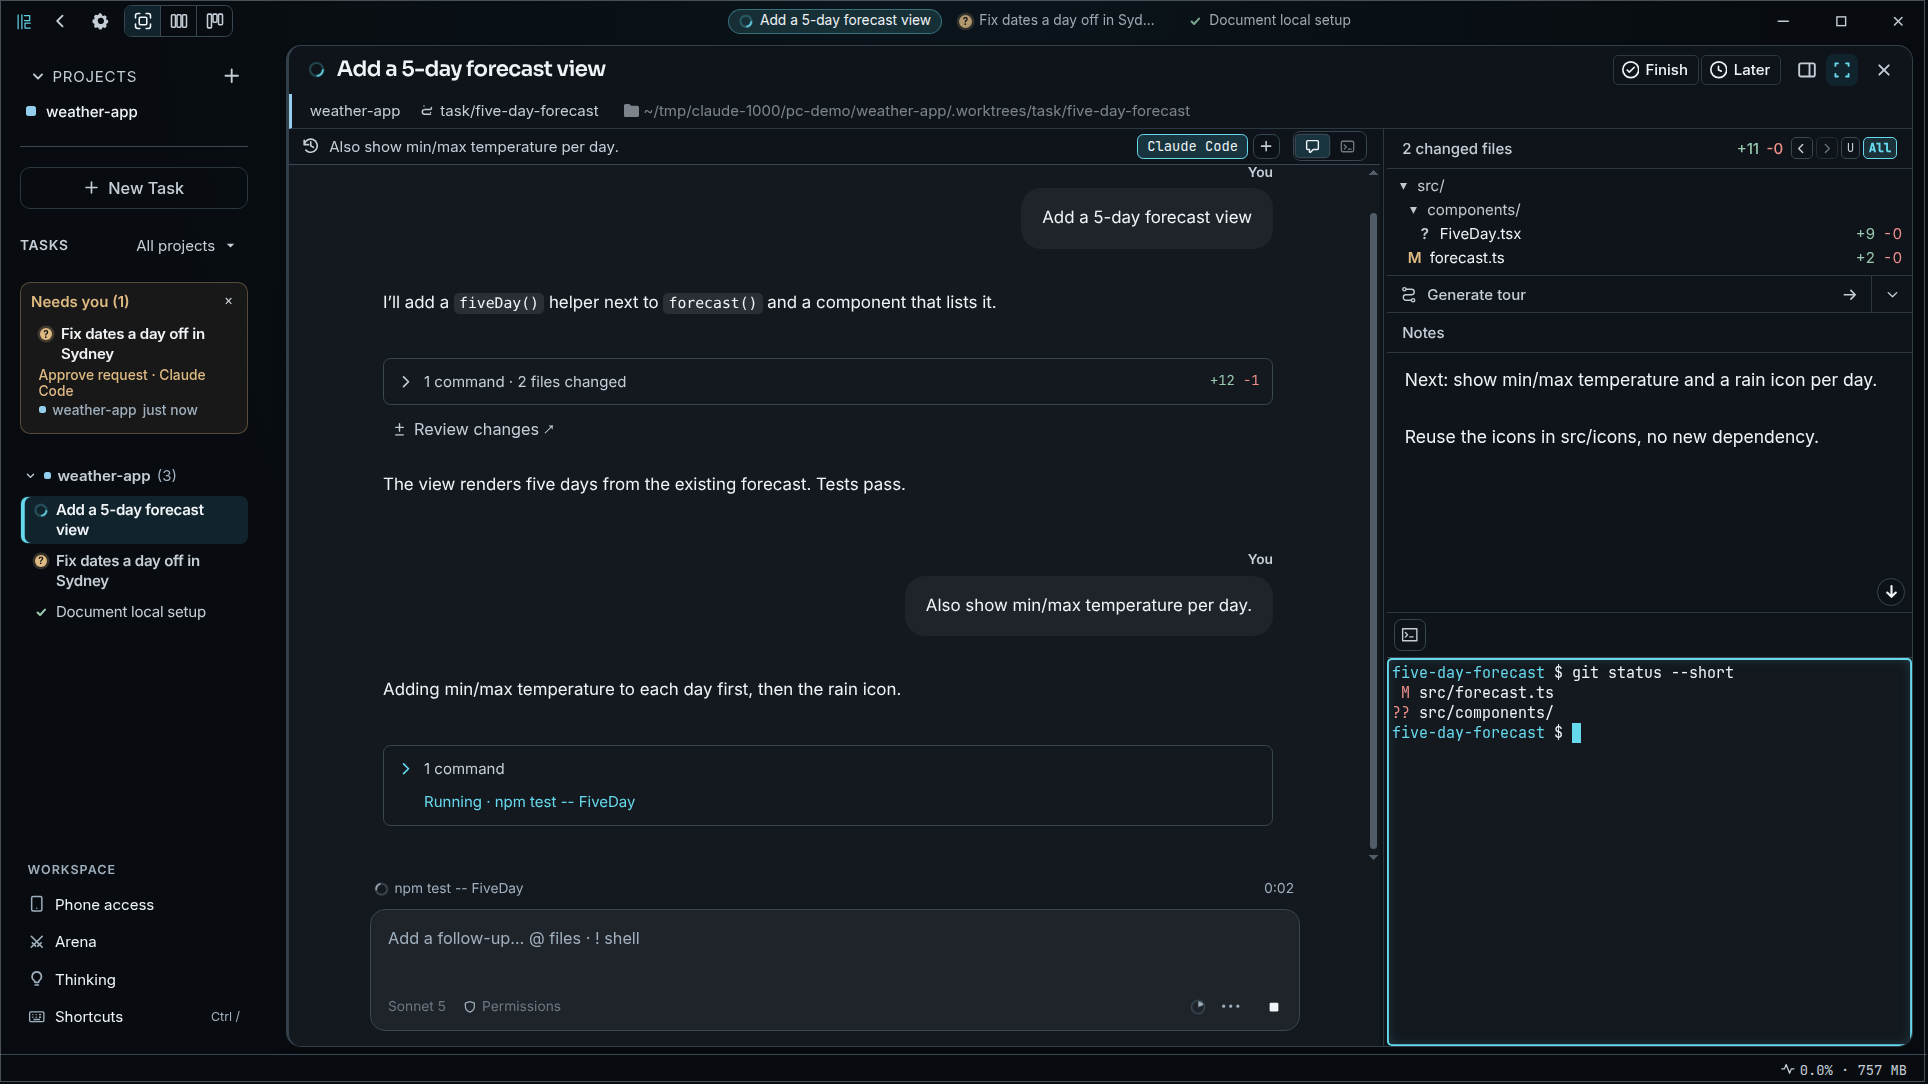Stop the running agent with stop button

[1273, 1007]
